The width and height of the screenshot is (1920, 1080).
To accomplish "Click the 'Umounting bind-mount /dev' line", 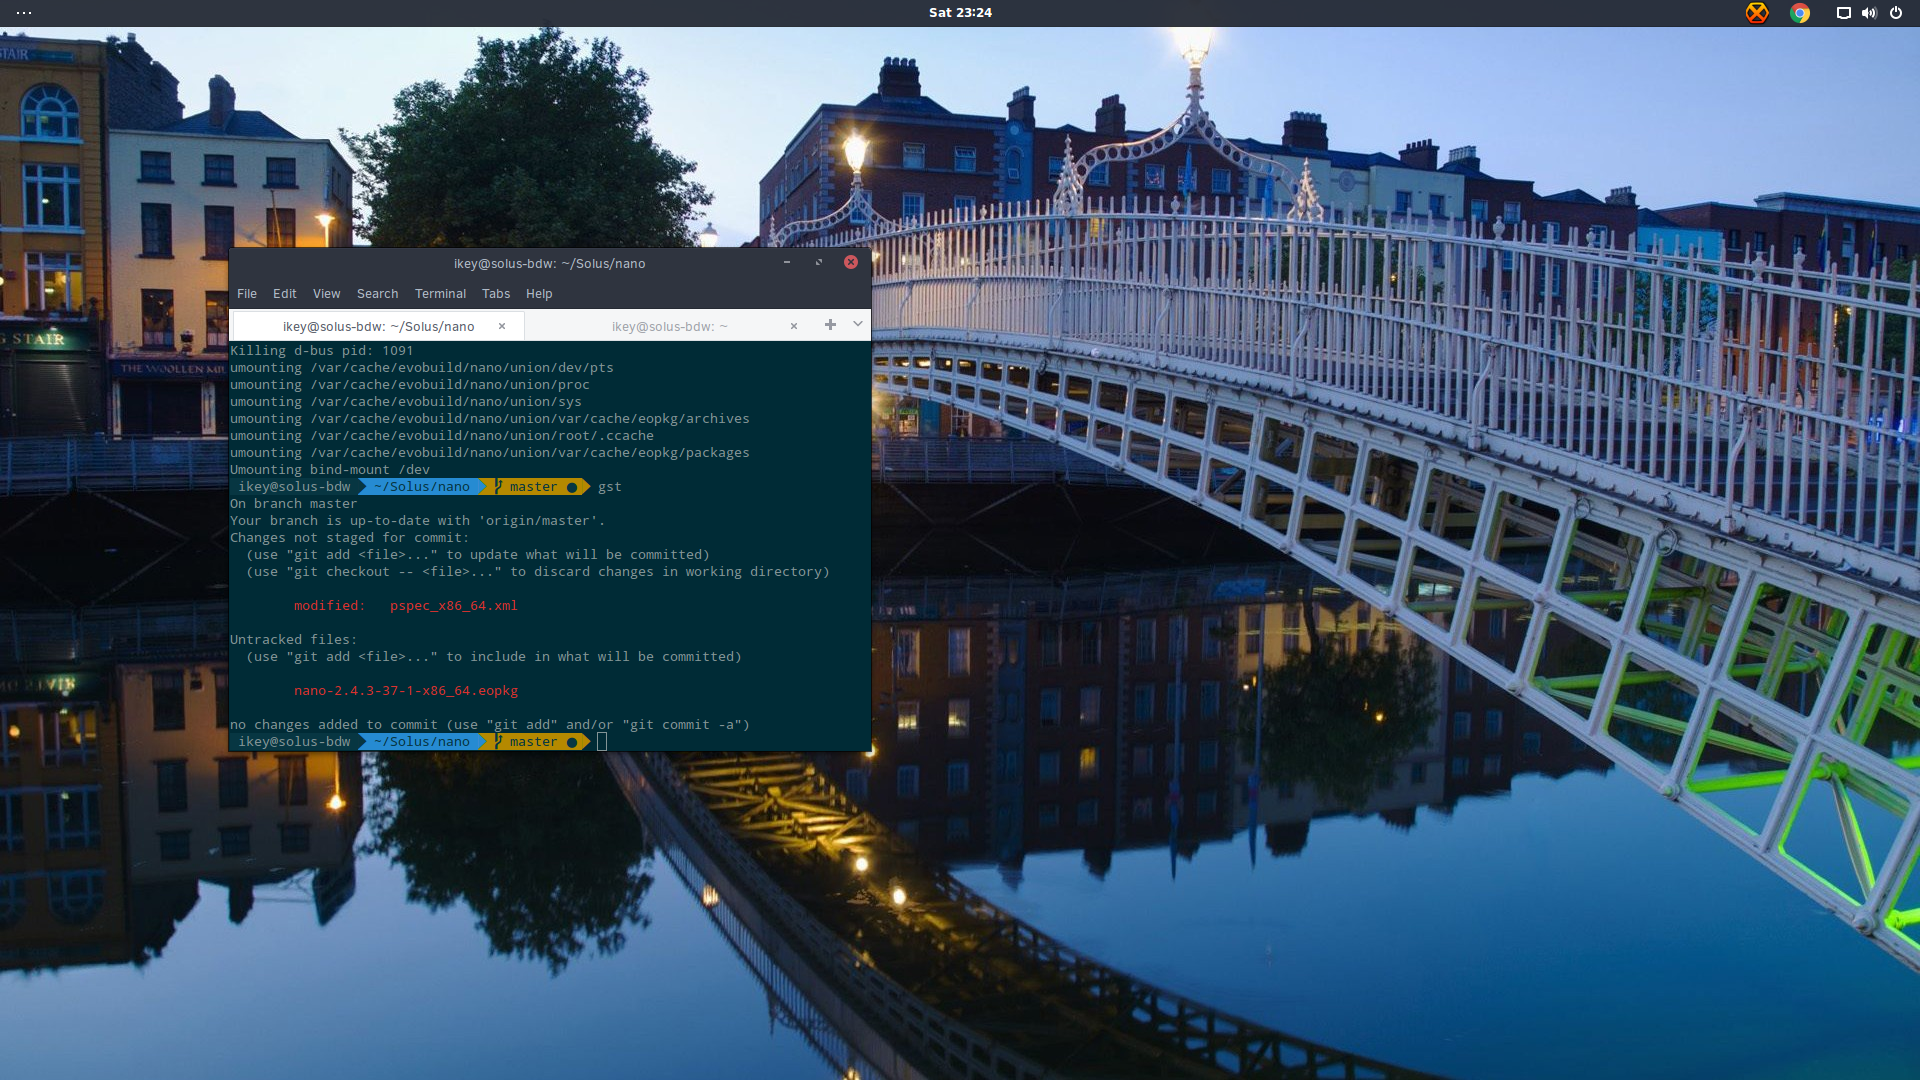I will 330,470.
